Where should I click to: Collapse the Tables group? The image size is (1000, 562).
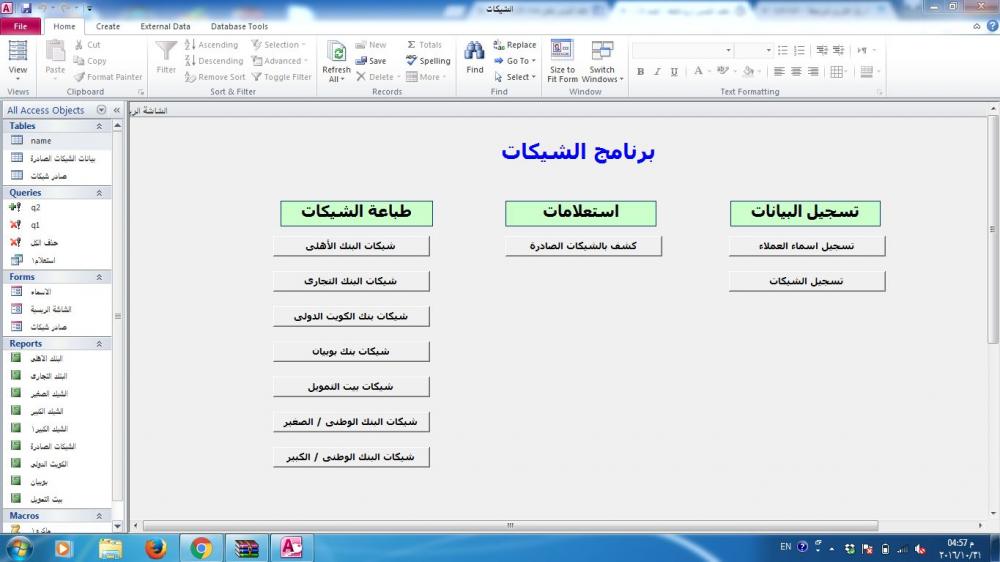click(x=99, y=126)
